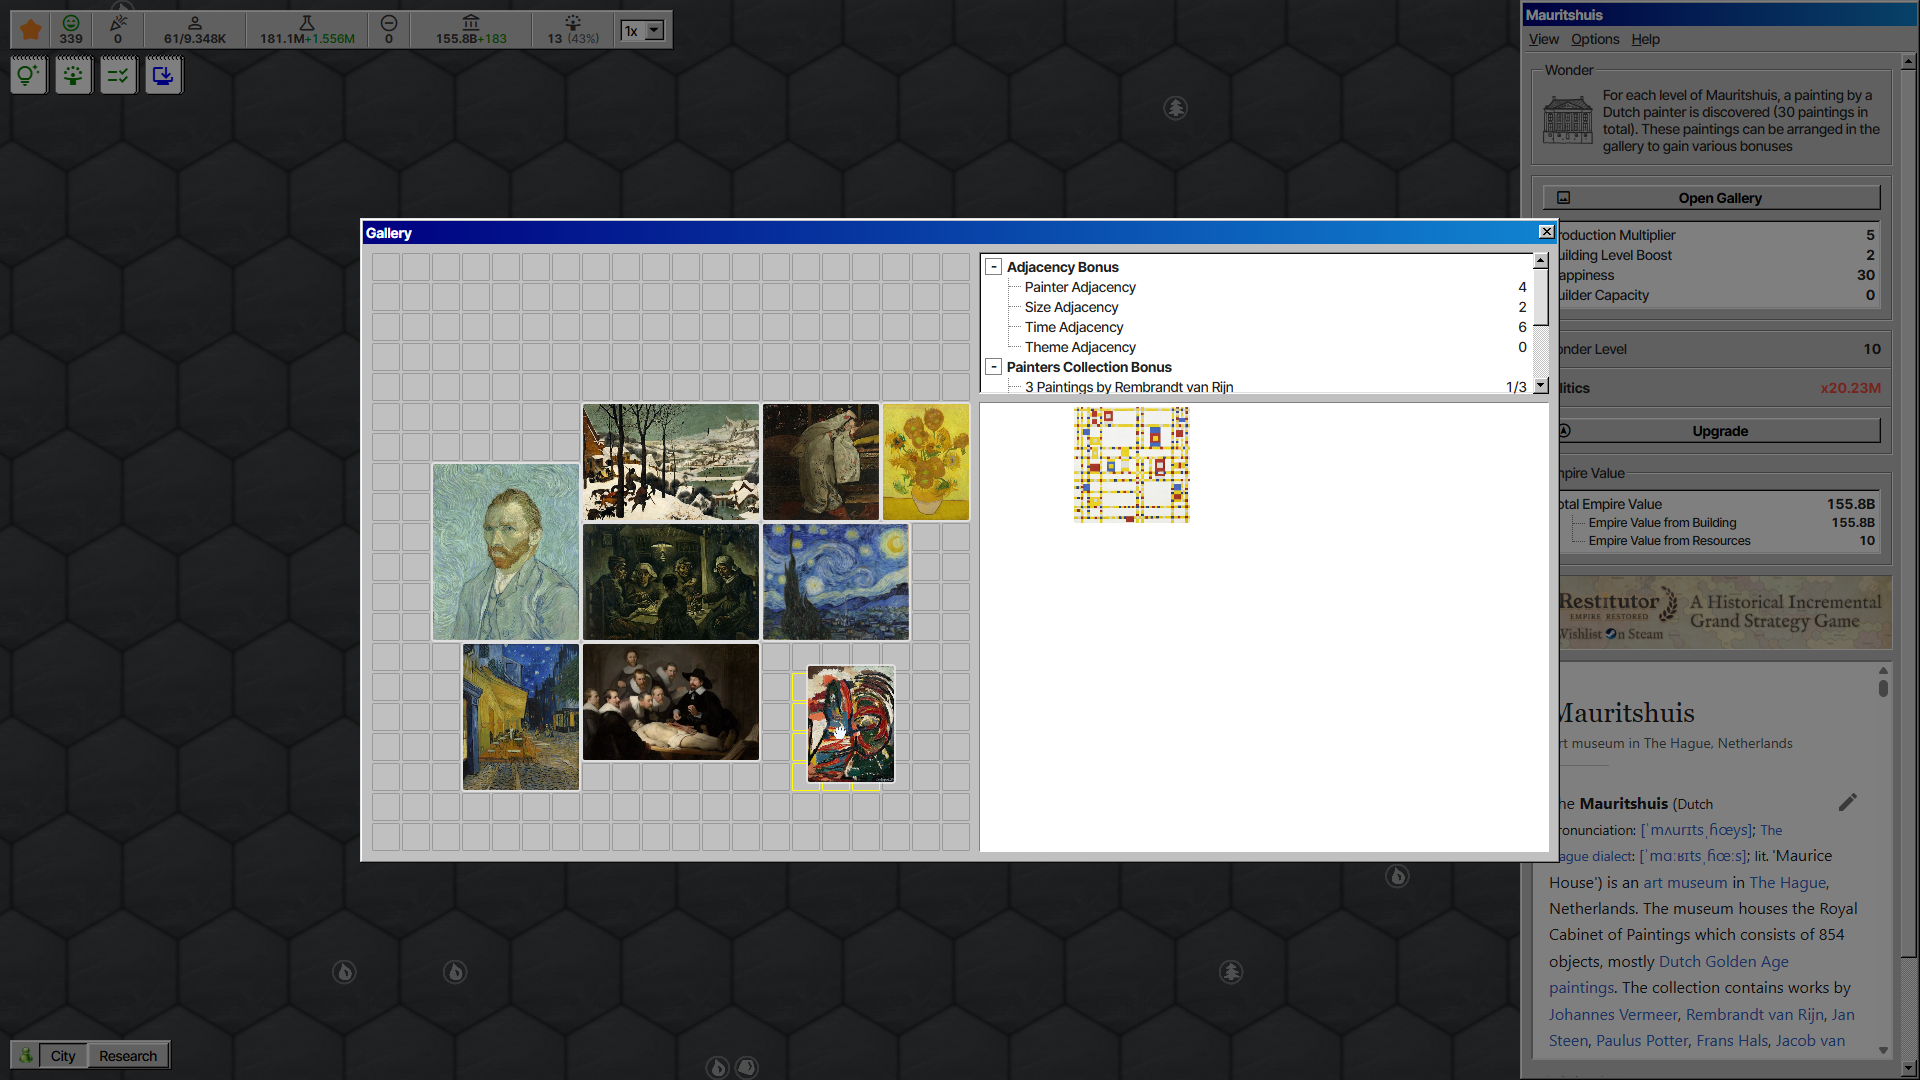Collapse the Painters Collection Bonus node
The width and height of the screenshot is (1920, 1080).
click(x=994, y=367)
